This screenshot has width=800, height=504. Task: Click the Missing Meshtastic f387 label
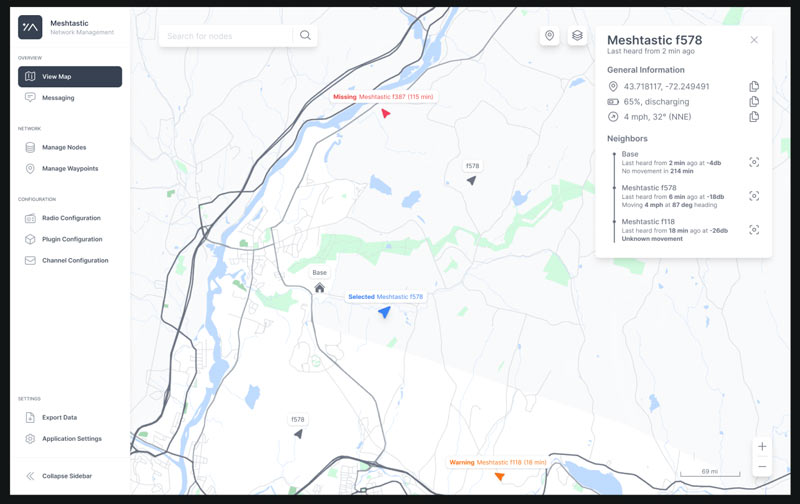383,96
